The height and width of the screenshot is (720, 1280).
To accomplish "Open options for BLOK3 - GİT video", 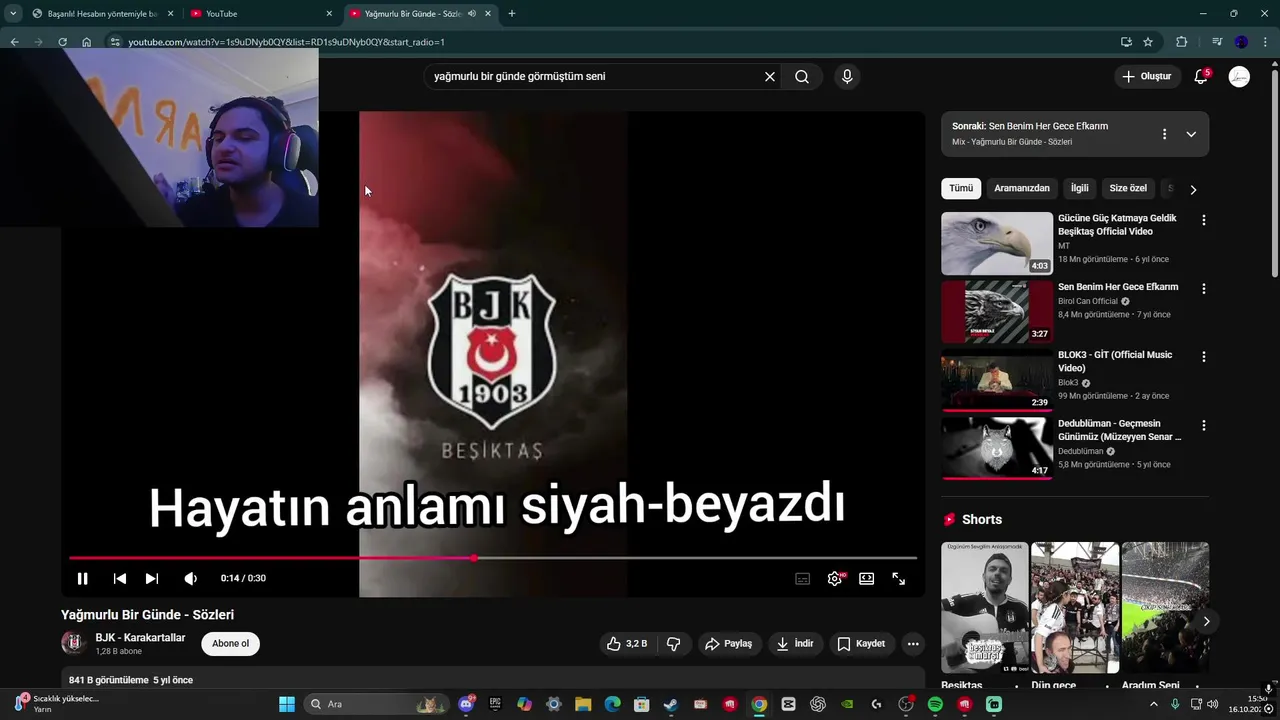I will tap(1203, 357).
